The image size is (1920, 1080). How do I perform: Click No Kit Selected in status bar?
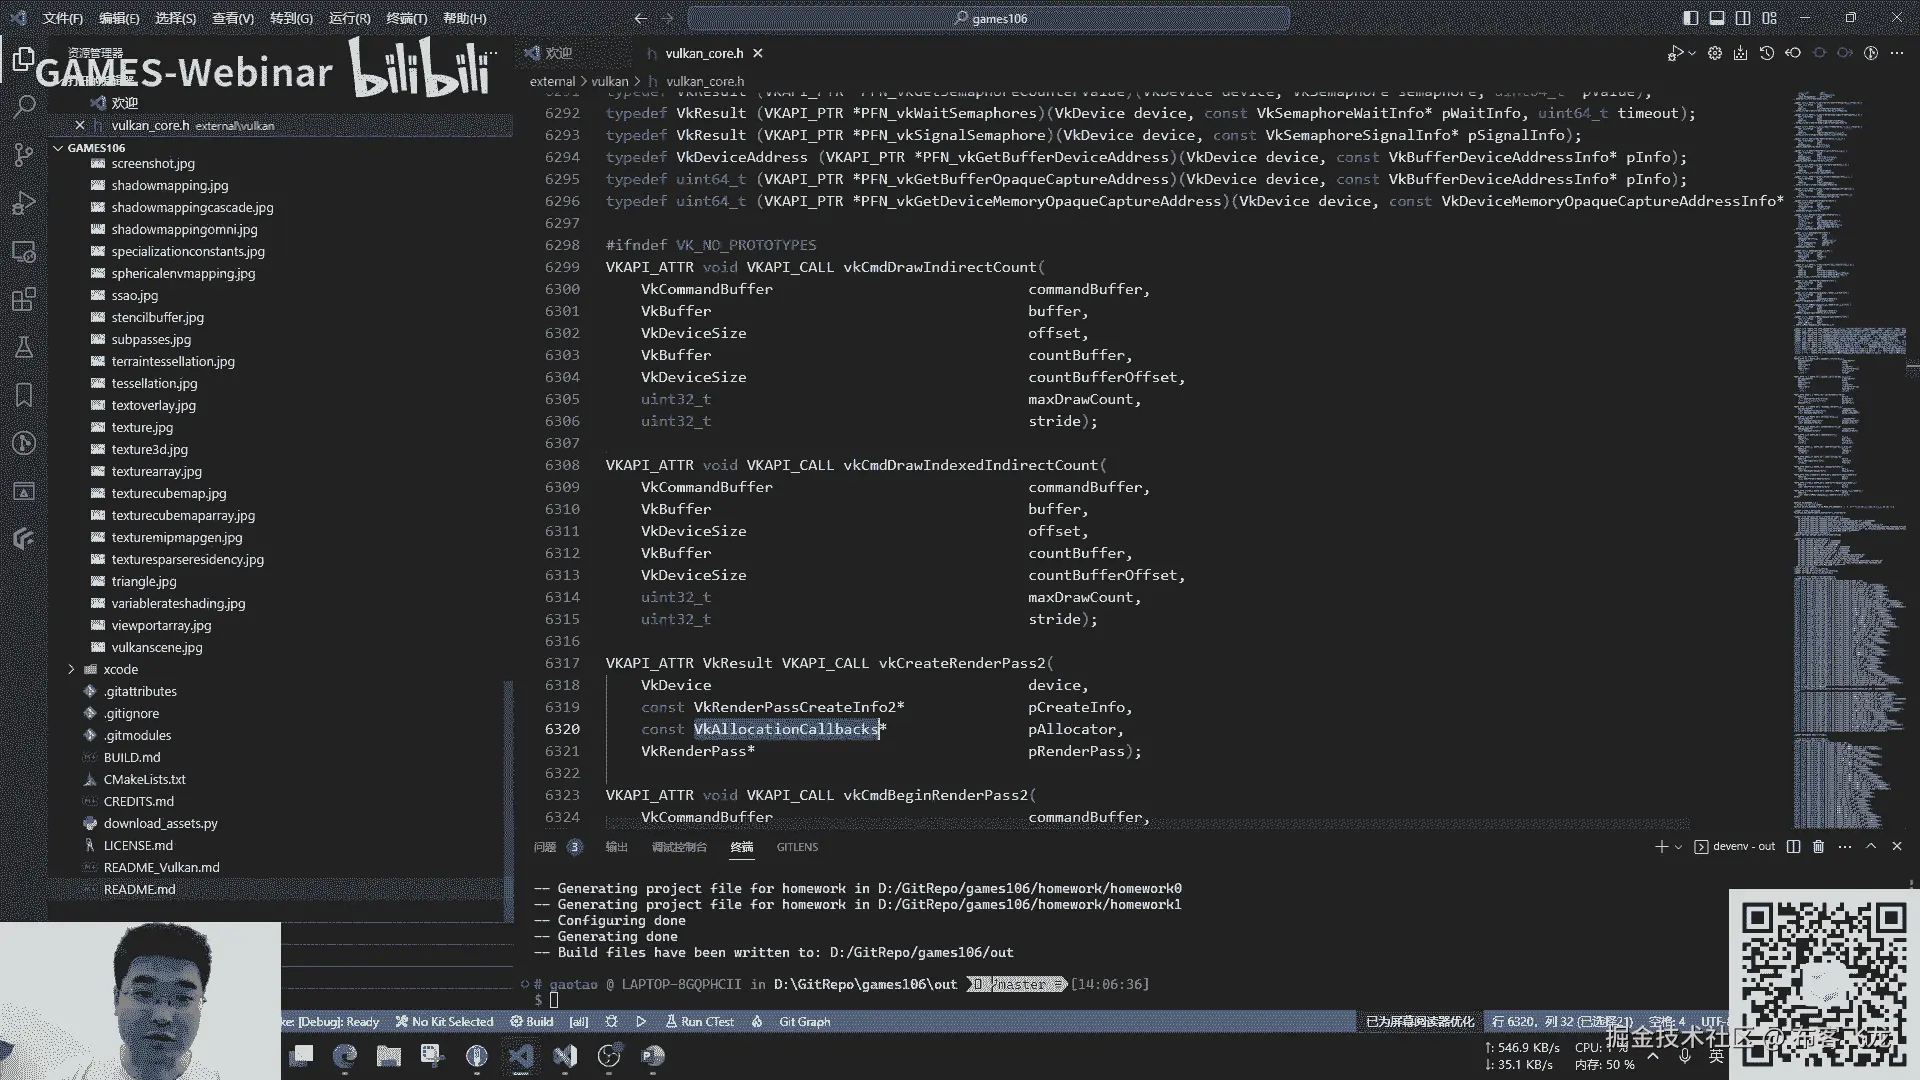point(444,1022)
